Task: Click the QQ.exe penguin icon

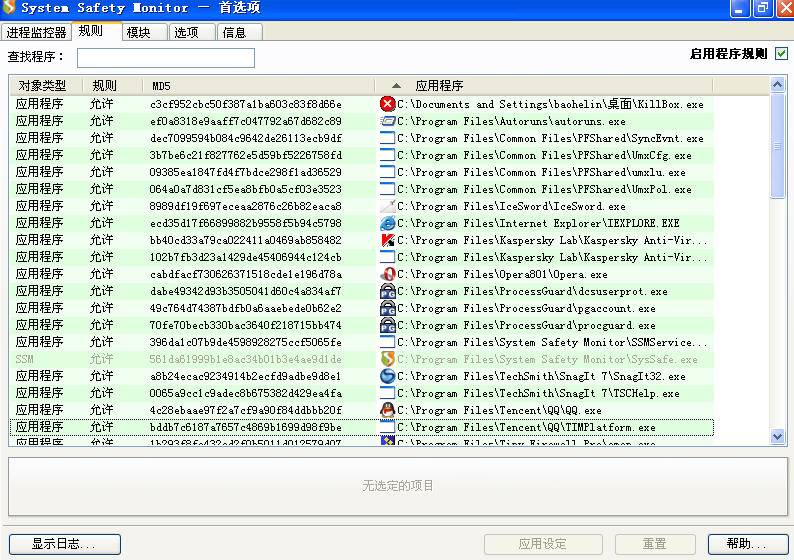Action: tap(387, 410)
